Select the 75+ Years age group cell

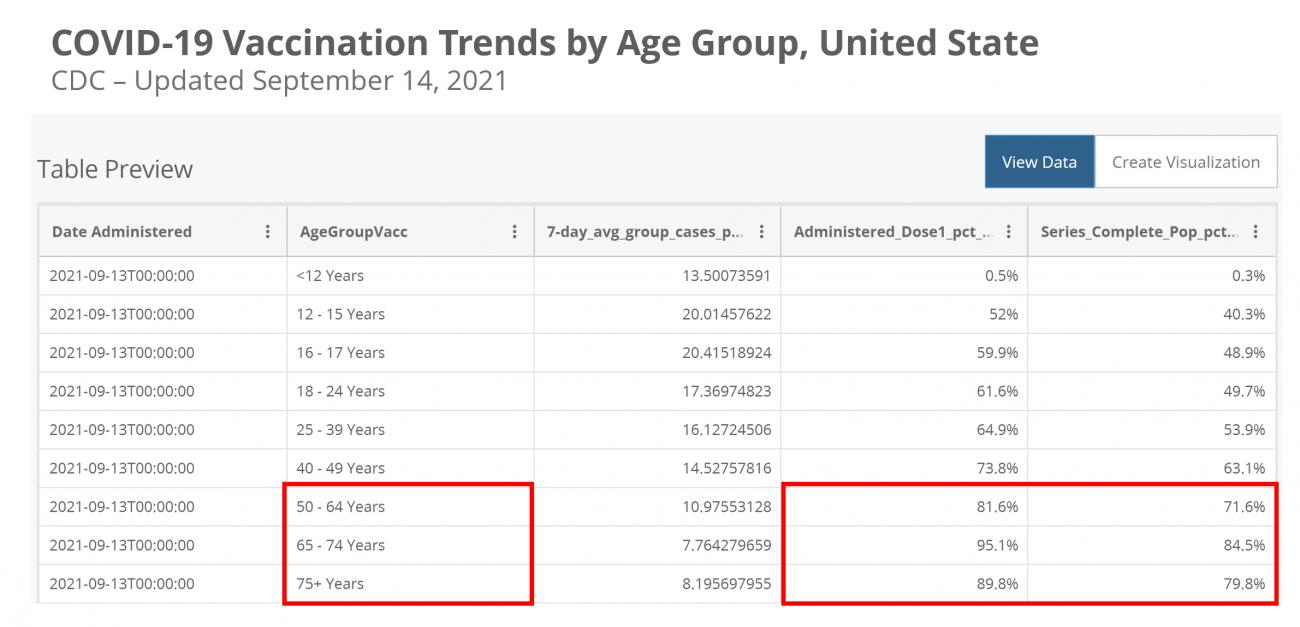click(330, 583)
